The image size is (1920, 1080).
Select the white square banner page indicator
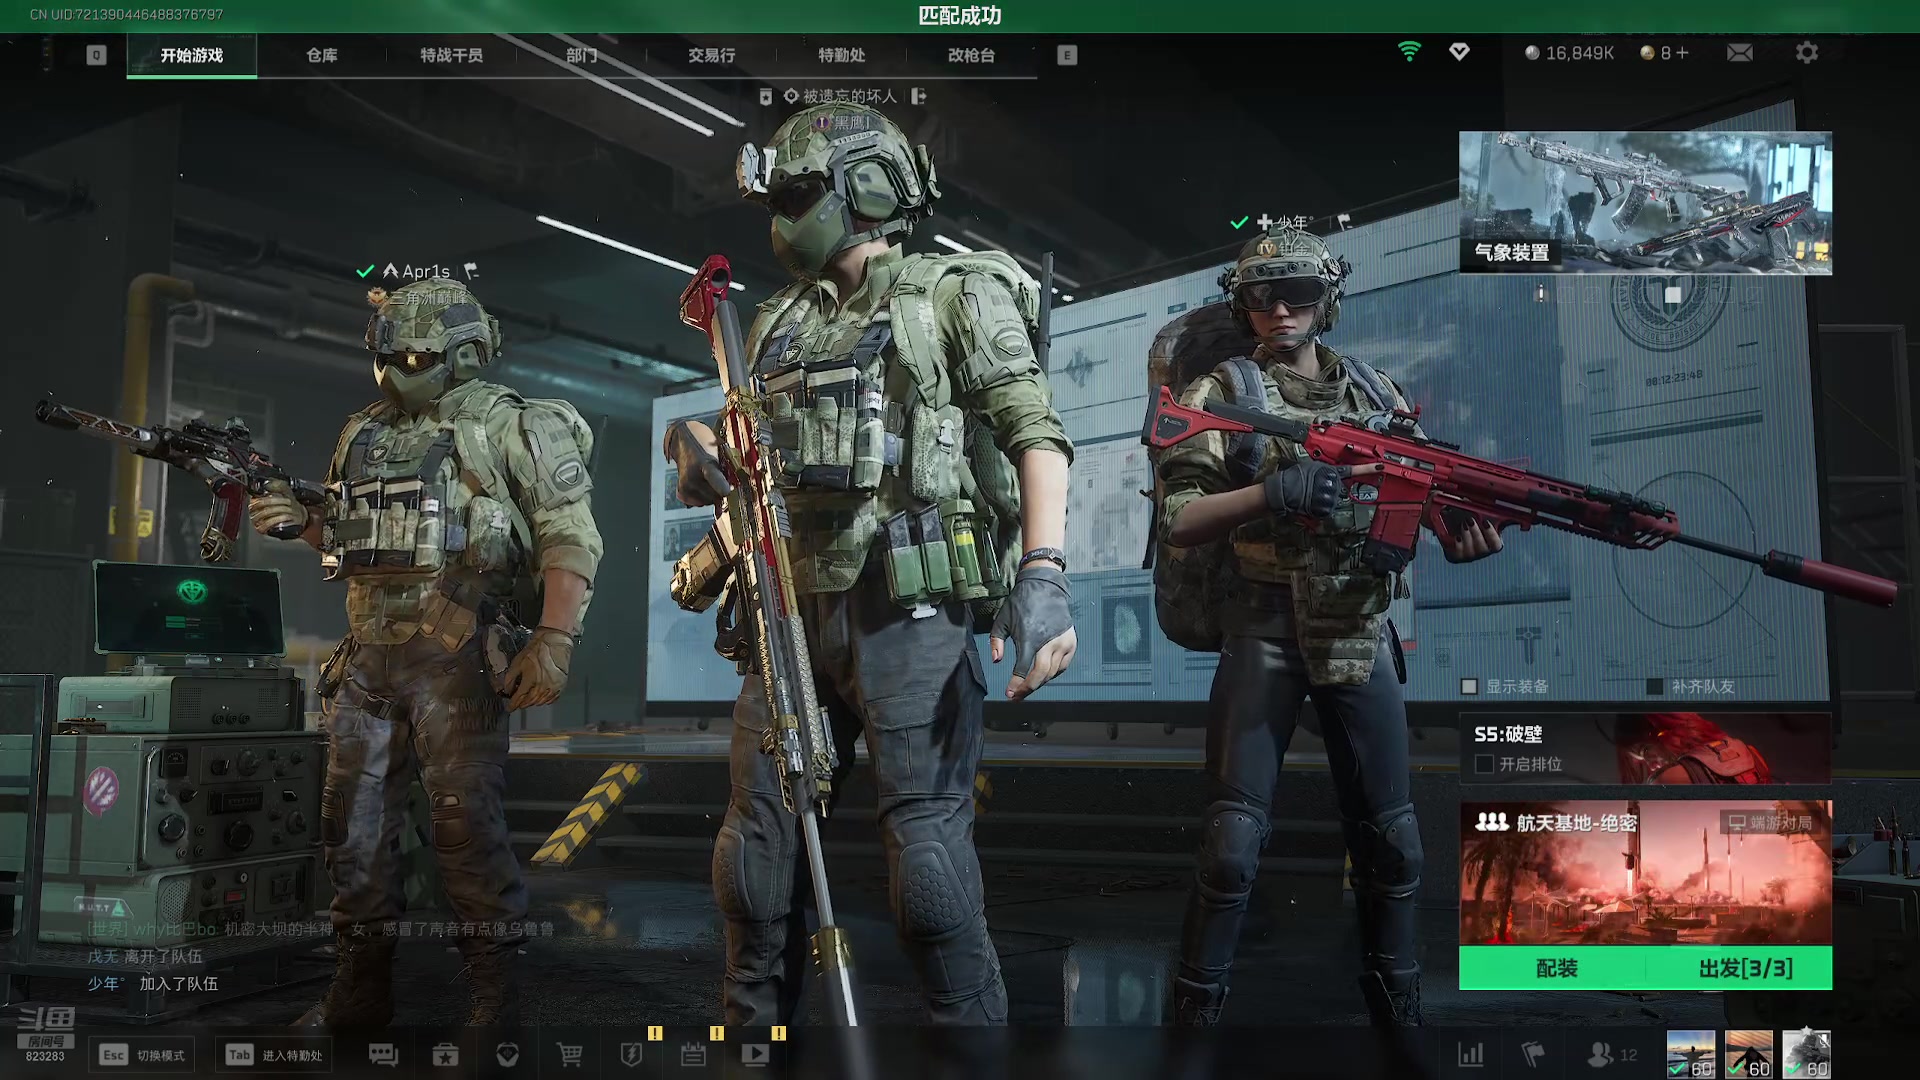point(1673,294)
